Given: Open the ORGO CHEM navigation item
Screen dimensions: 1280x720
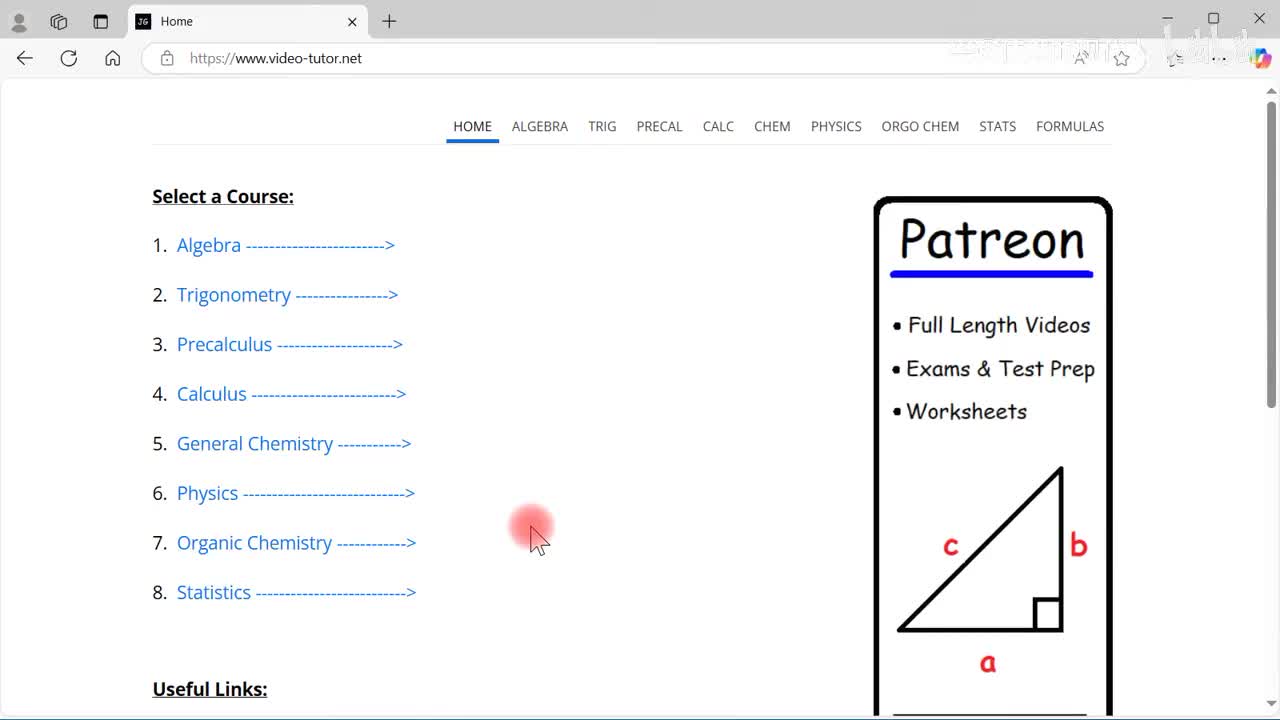Looking at the screenshot, I should pyautogui.click(x=920, y=126).
